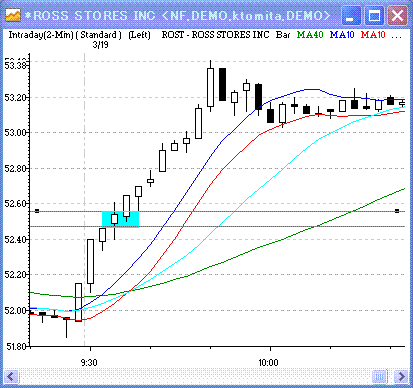Click the 53.00 price axis label
The width and height of the screenshot is (413, 388).
[15, 133]
